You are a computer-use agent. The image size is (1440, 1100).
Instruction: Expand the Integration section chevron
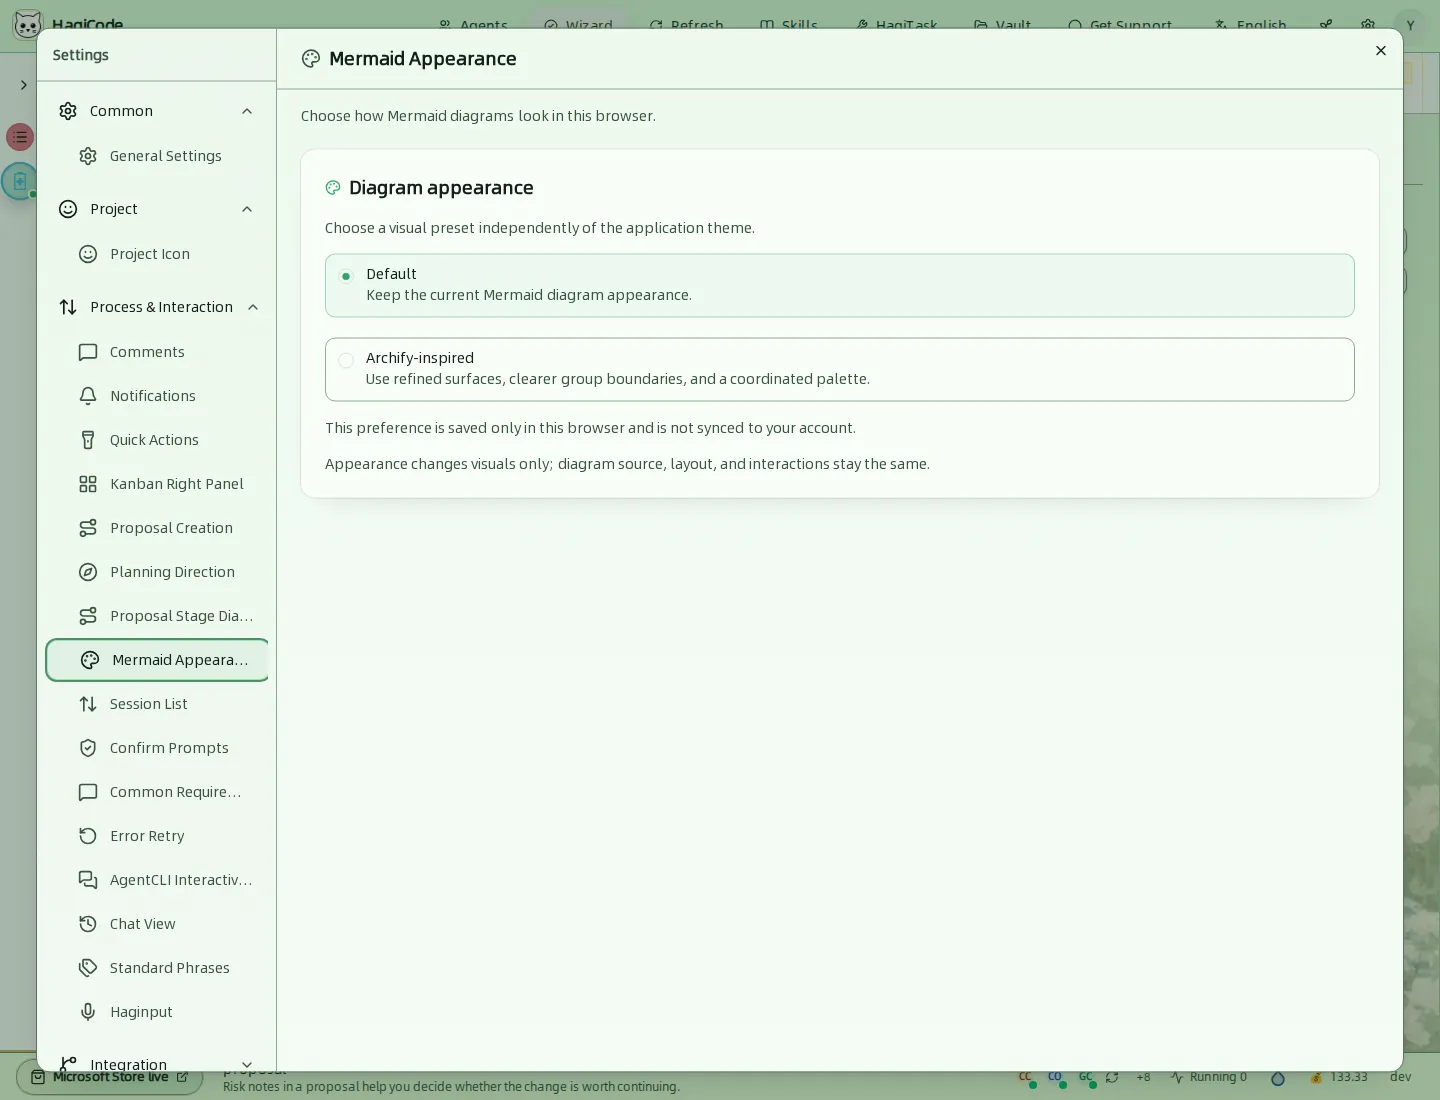pos(247,1065)
